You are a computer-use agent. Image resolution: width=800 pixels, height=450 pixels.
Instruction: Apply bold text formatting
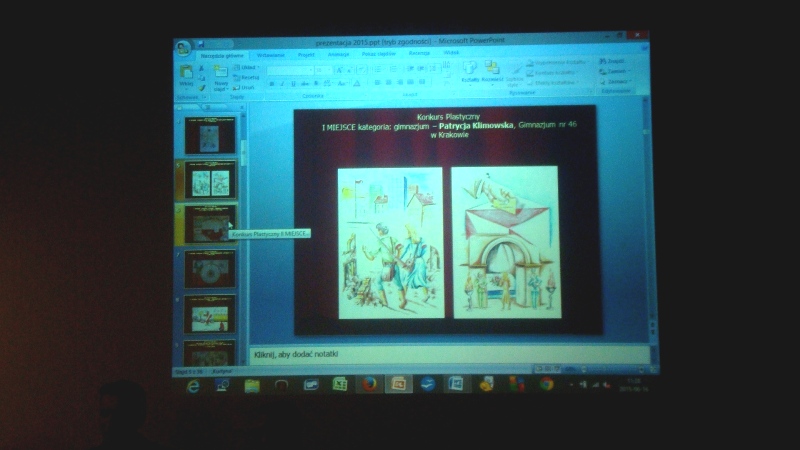[x=272, y=84]
